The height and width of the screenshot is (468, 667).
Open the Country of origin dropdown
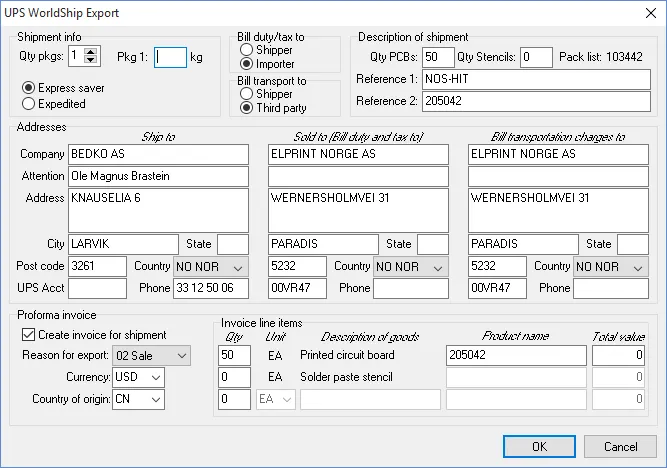click(x=138, y=400)
